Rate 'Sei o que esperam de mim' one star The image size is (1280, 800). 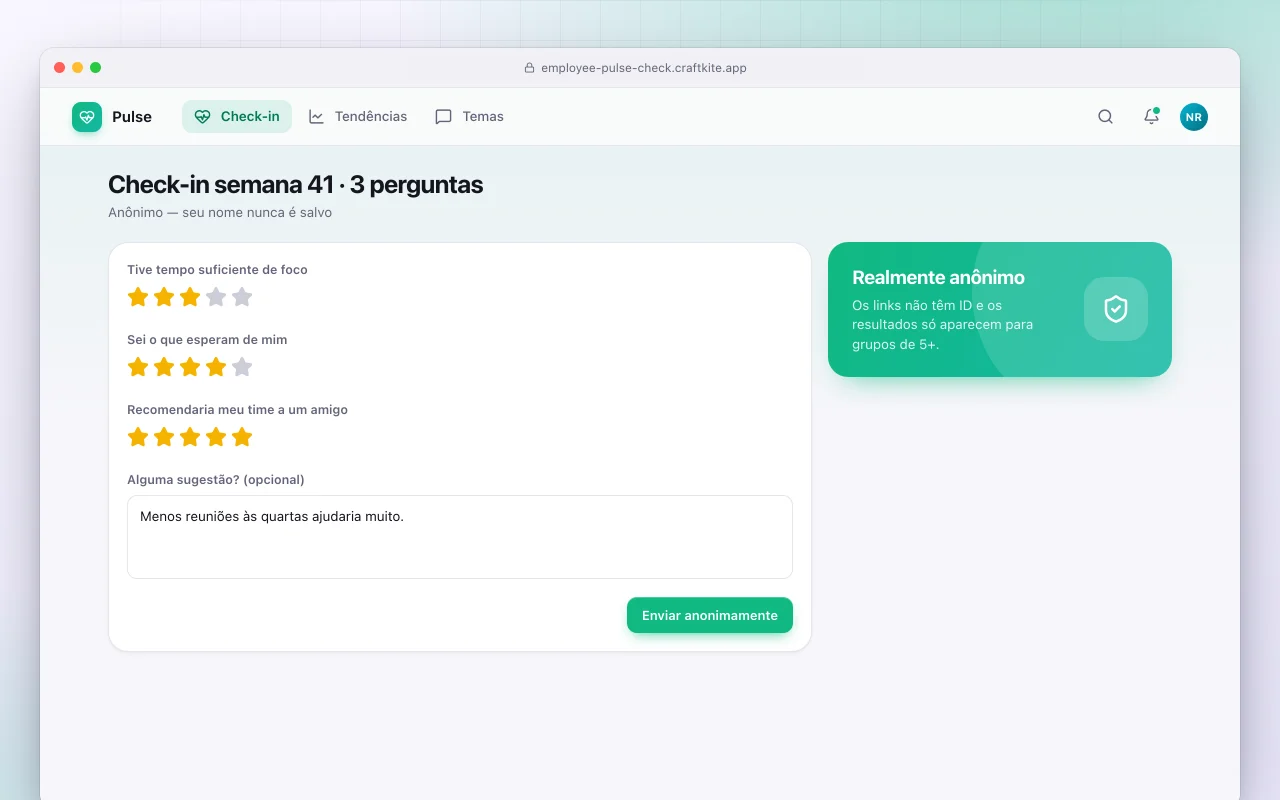pyautogui.click(x=138, y=367)
